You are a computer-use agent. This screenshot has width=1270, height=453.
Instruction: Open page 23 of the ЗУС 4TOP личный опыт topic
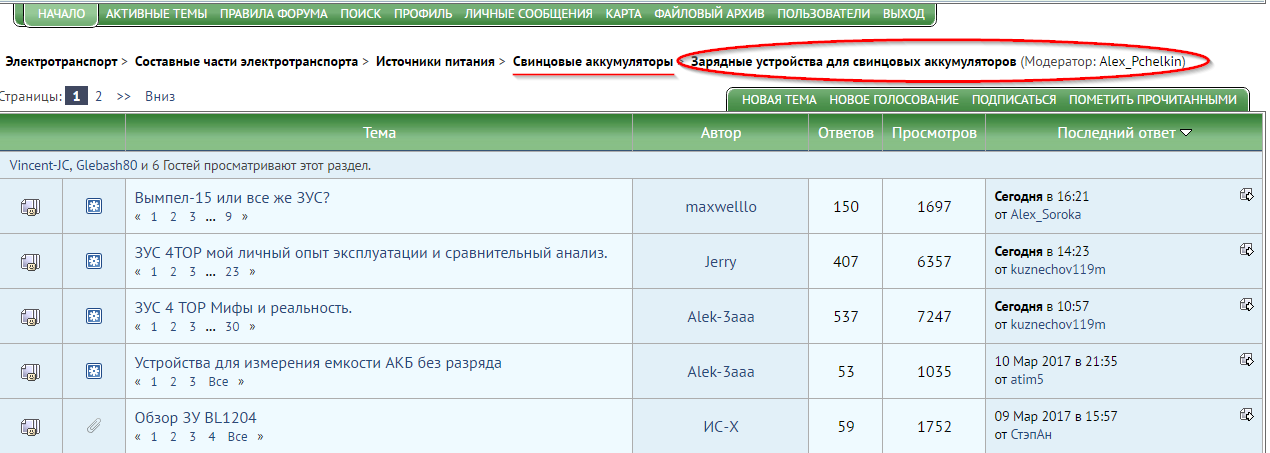pos(232,272)
